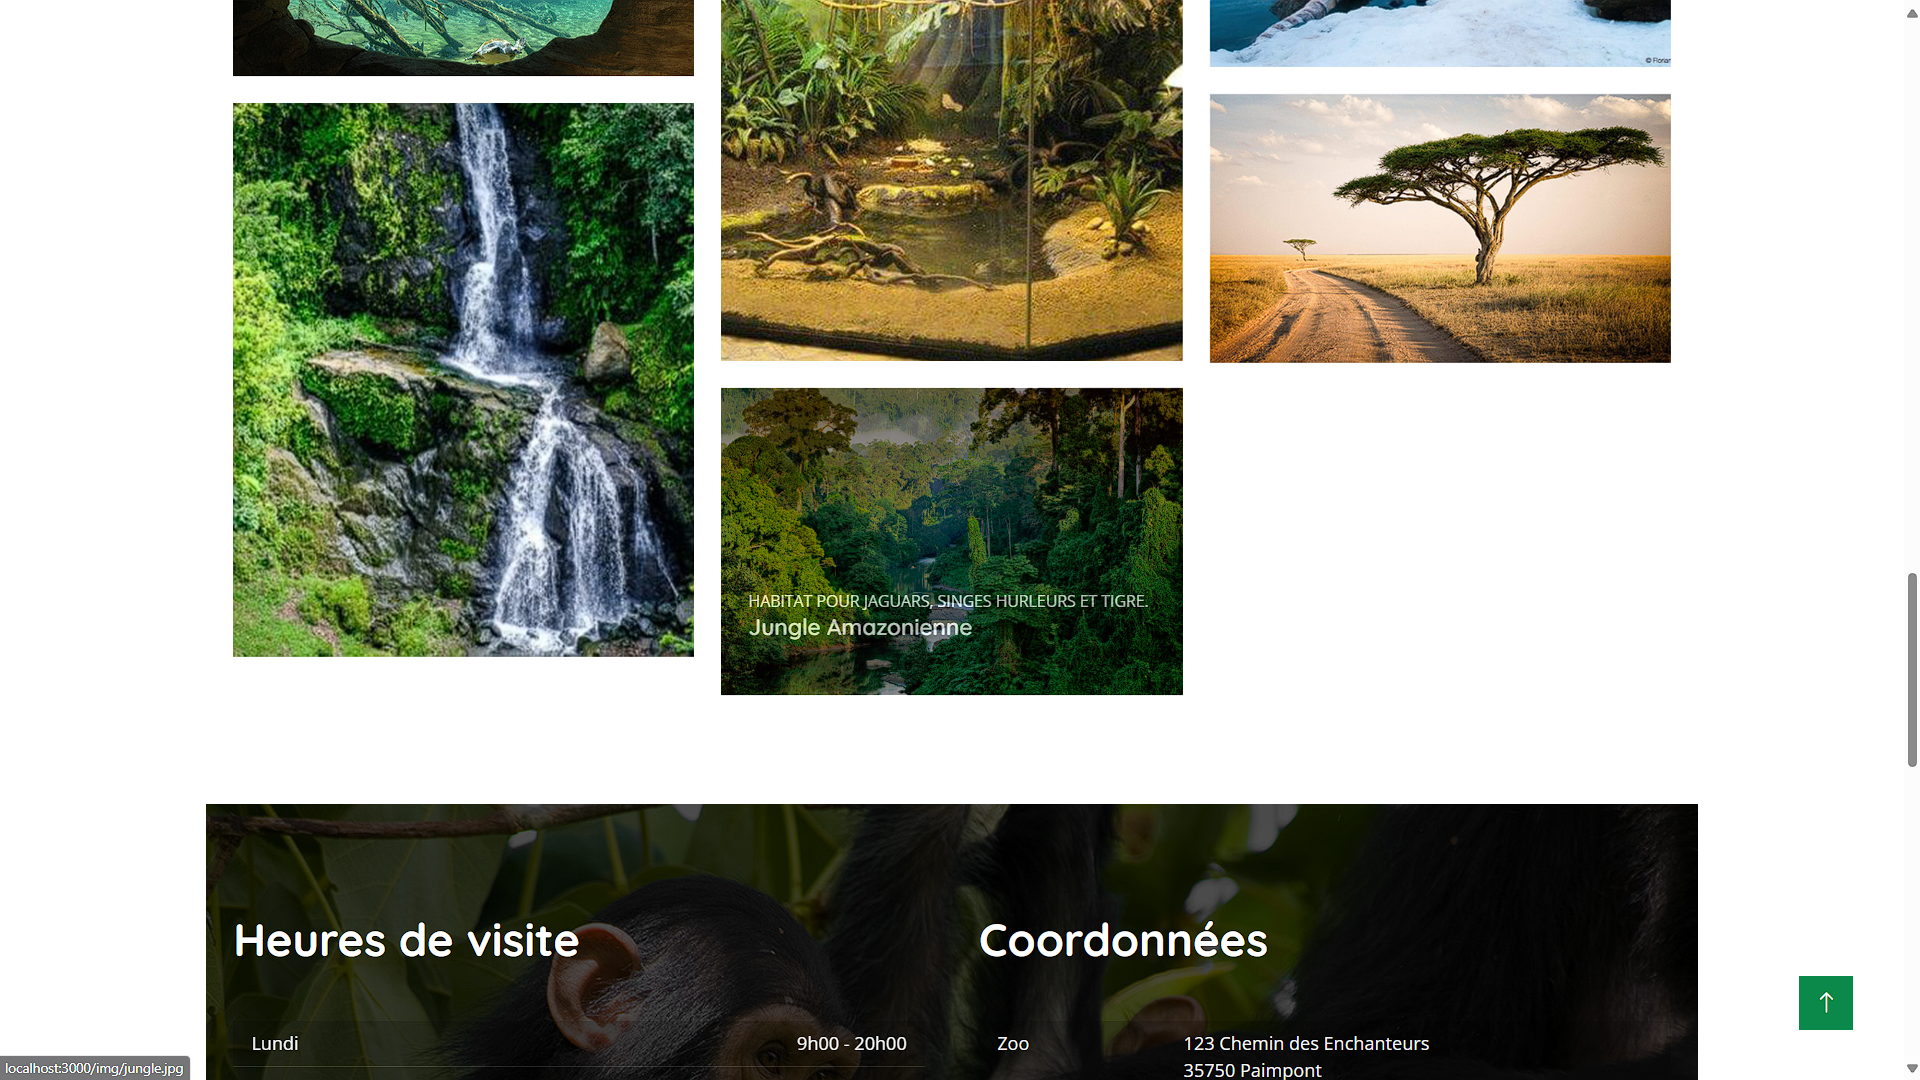The height and width of the screenshot is (1080, 1920).
Task: Click the Zoo label in Coordonnées
Action: pyautogui.click(x=1013, y=1043)
